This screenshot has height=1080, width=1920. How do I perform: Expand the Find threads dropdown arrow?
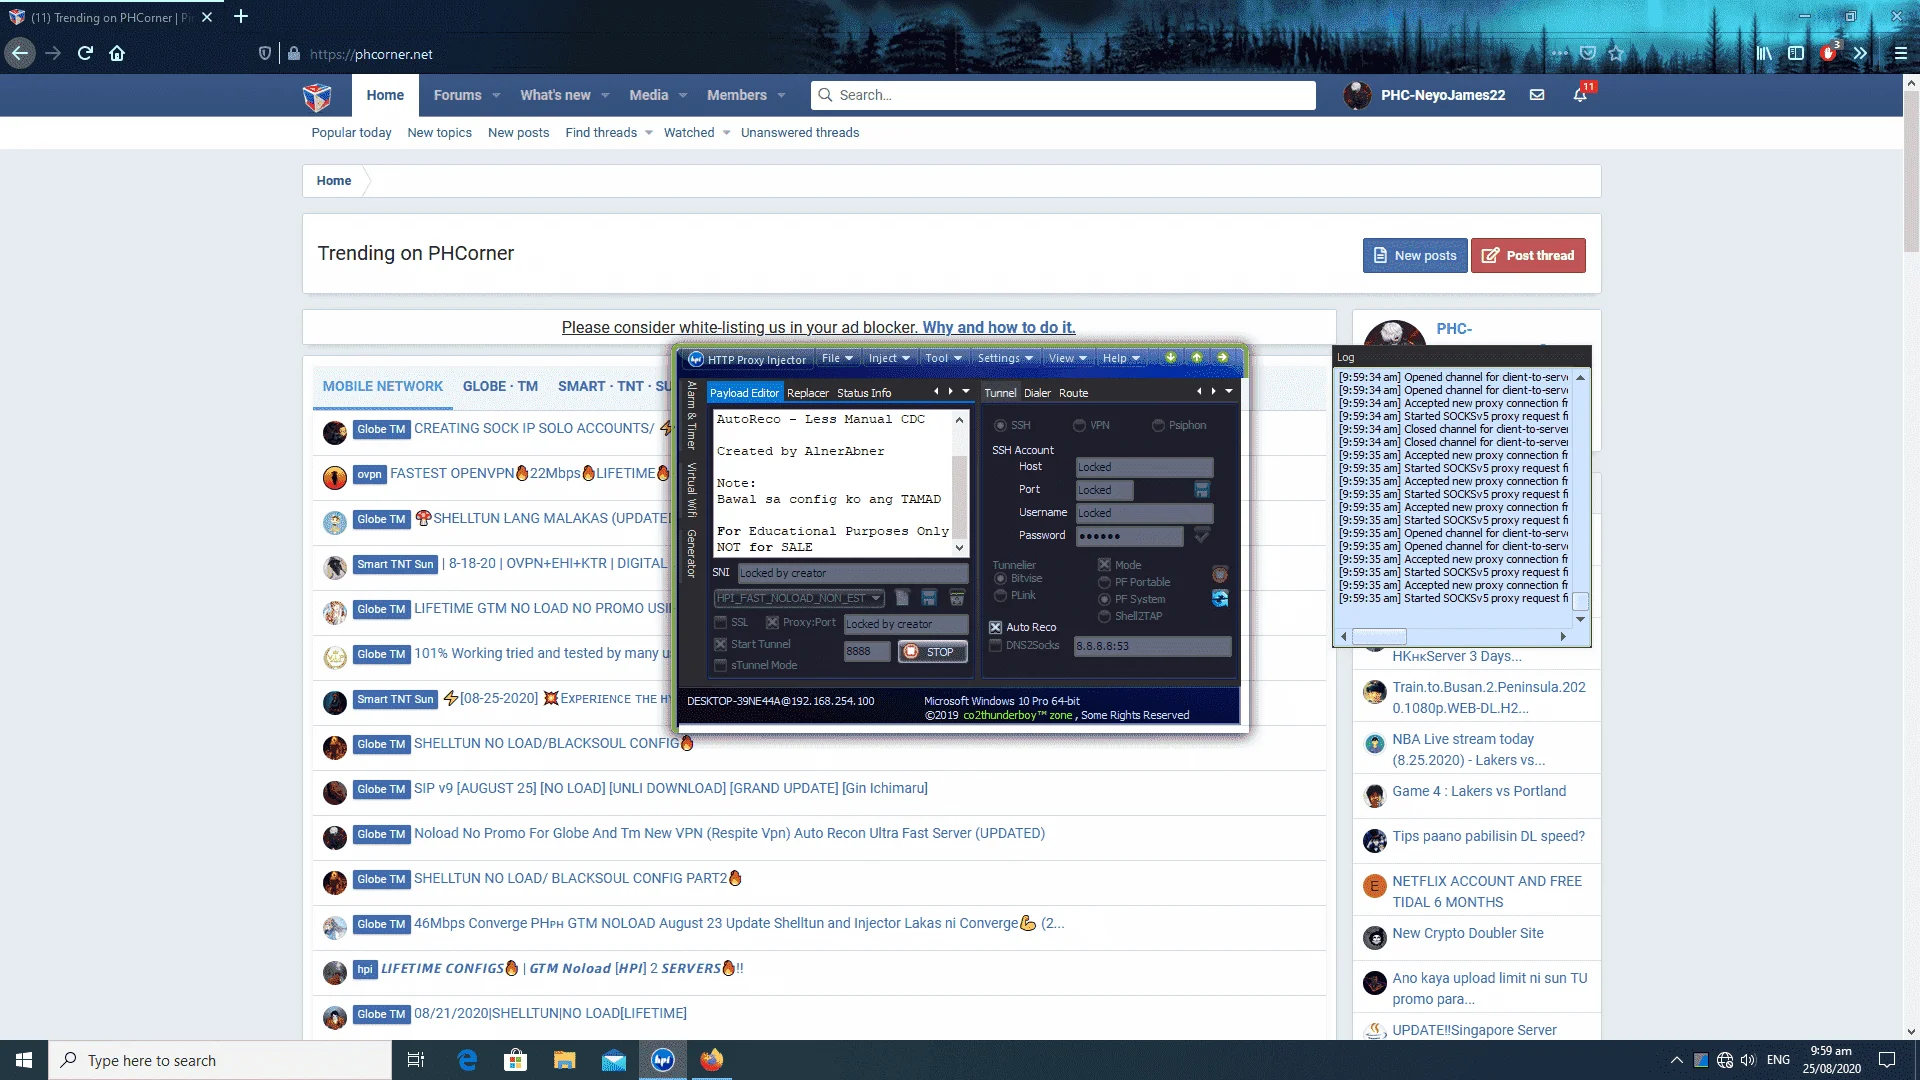pyautogui.click(x=649, y=133)
